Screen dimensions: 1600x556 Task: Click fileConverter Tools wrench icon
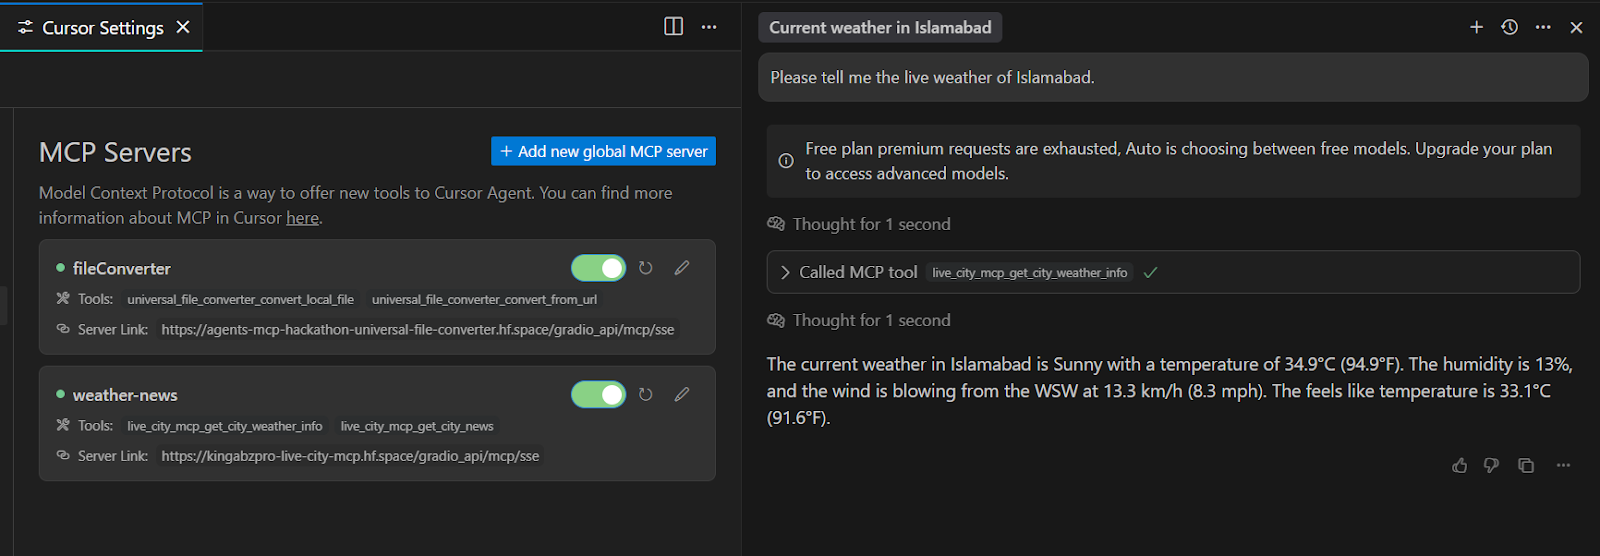point(63,299)
